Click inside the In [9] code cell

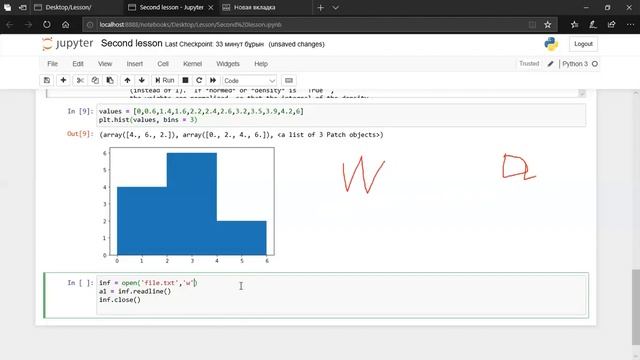click(341, 116)
